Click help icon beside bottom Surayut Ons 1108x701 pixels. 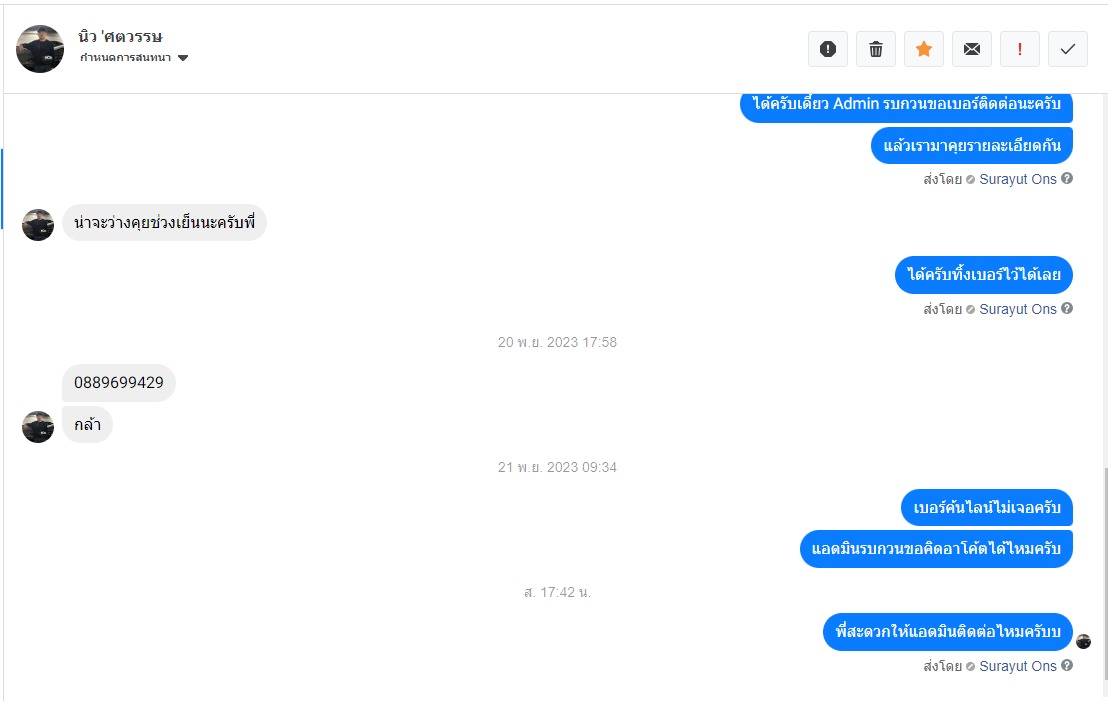tap(1067, 665)
